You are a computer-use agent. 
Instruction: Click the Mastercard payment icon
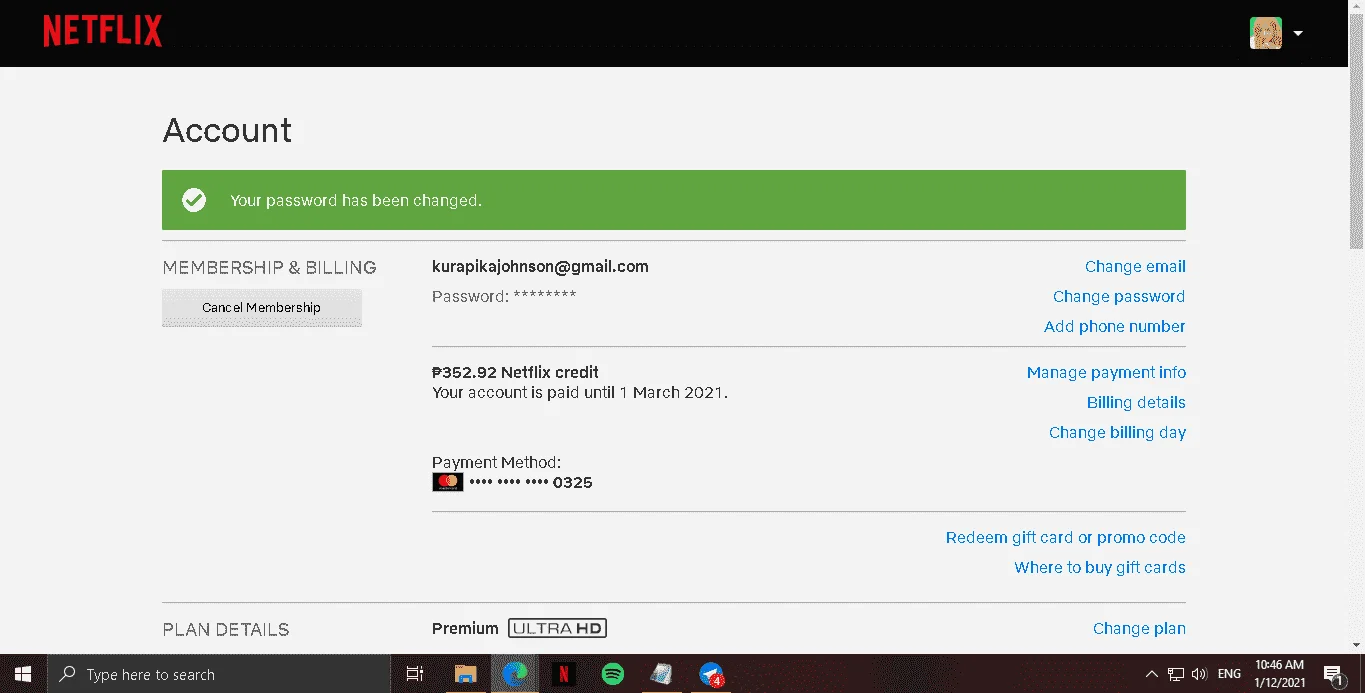click(447, 482)
